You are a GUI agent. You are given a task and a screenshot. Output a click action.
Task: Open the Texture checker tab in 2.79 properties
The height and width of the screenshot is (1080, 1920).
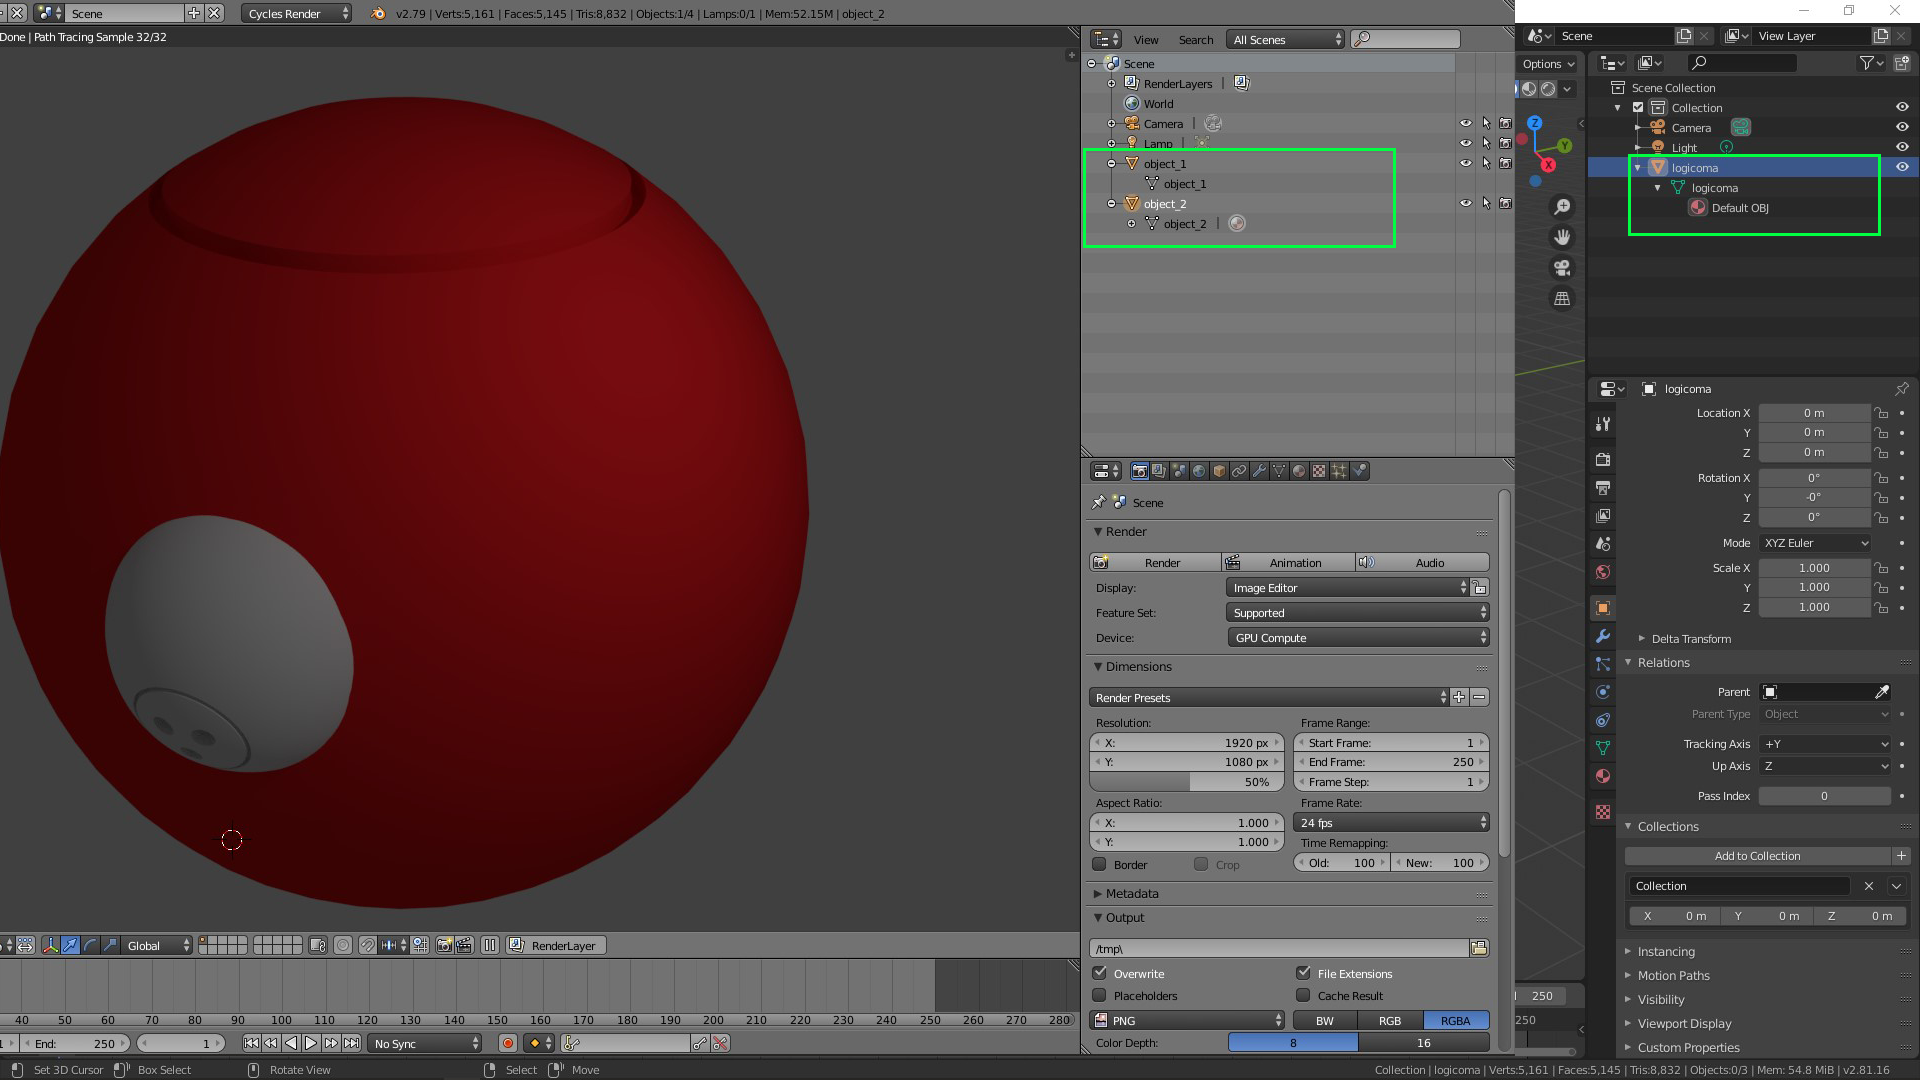pyautogui.click(x=1319, y=471)
